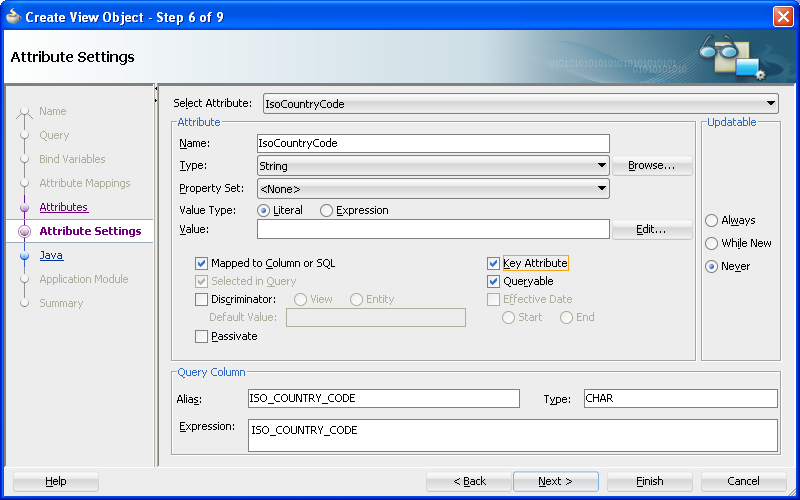Set Updatable to While New
800x500 pixels.
coord(711,243)
